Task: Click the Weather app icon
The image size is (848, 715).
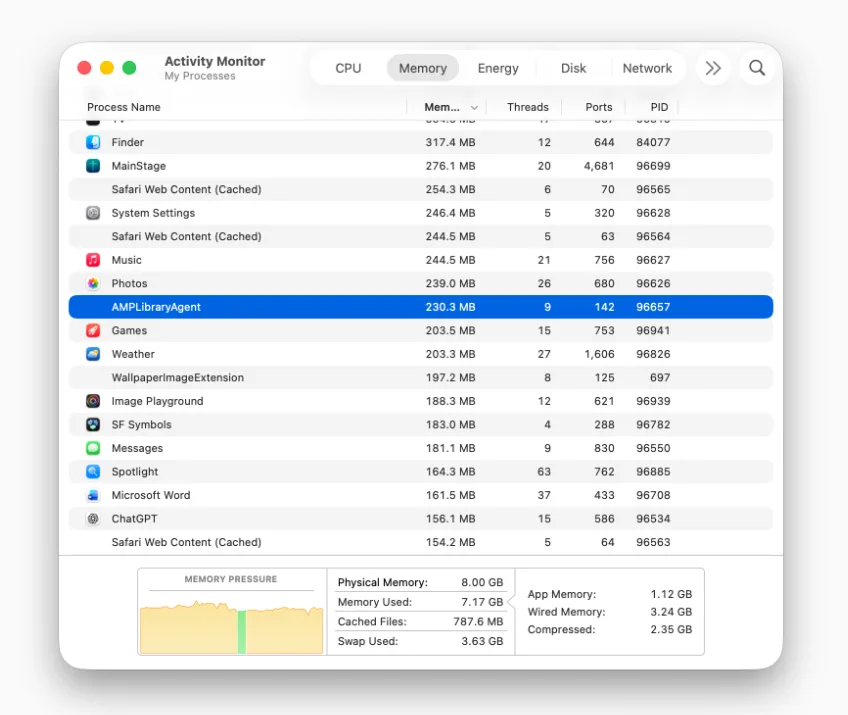Action: pyautogui.click(x=93, y=354)
